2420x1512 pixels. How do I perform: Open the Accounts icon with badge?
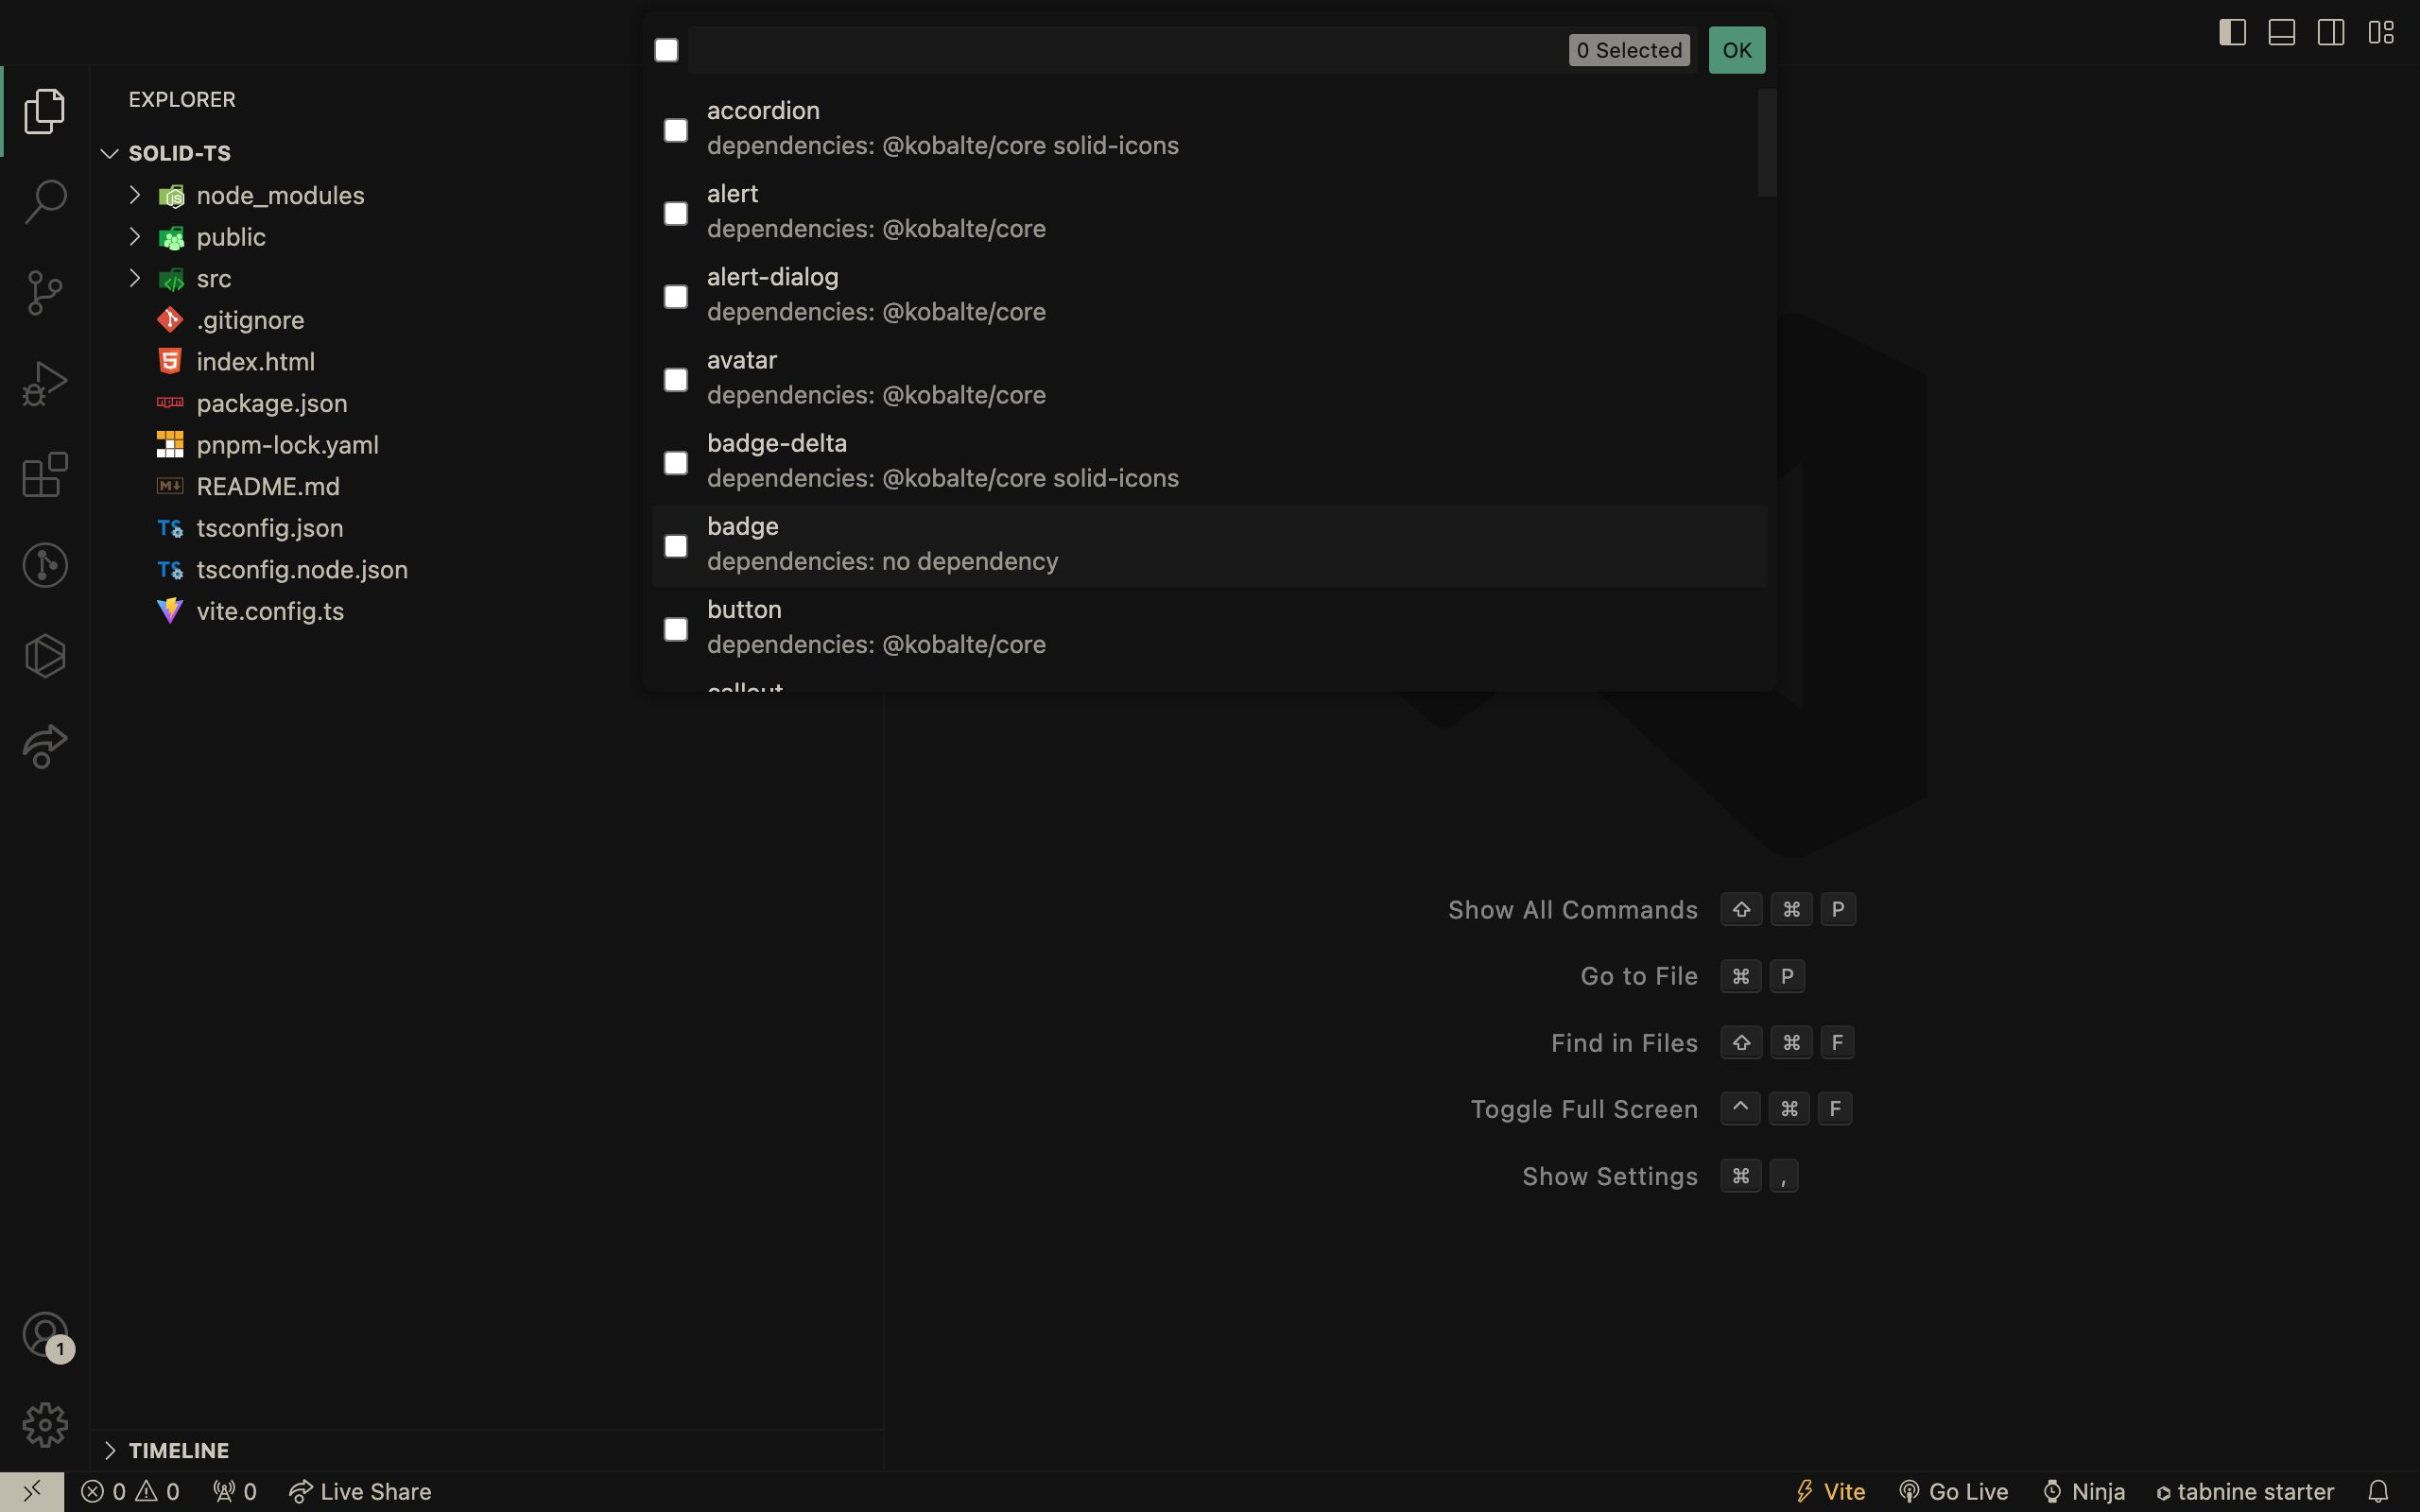pos(45,1334)
